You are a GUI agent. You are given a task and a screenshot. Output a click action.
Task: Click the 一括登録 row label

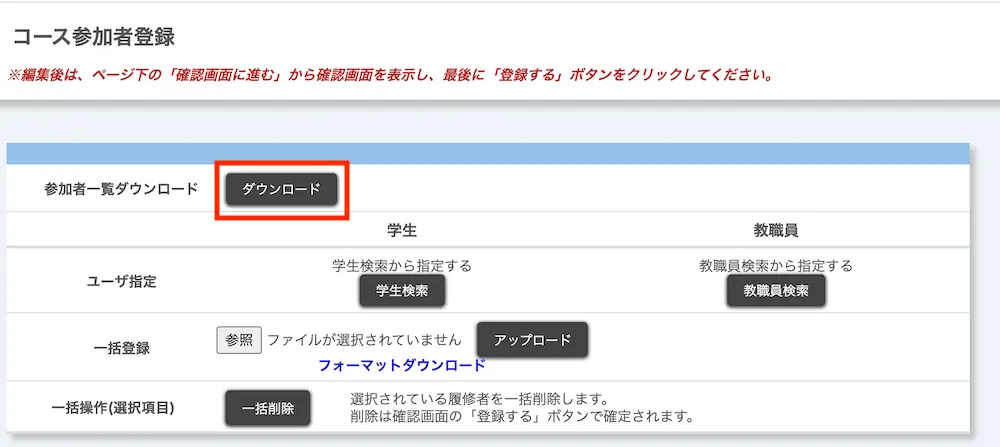[x=120, y=350]
